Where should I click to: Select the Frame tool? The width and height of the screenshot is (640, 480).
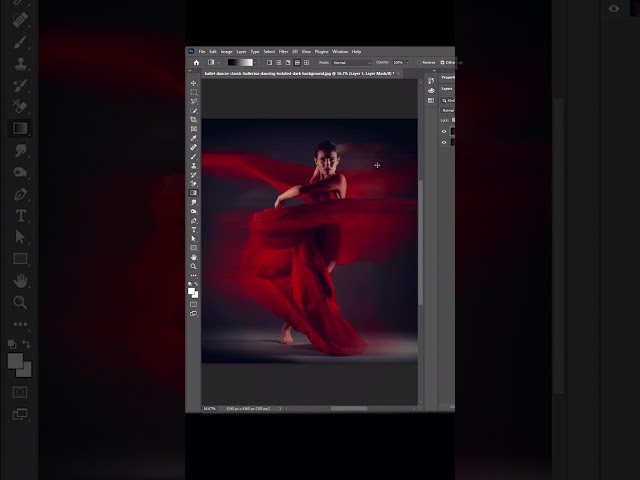[193, 129]
